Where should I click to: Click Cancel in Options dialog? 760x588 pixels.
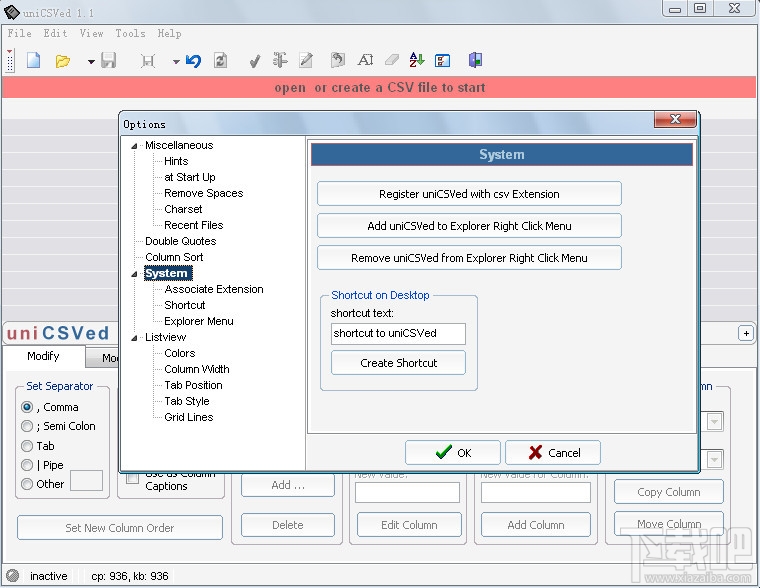(553, 453)
